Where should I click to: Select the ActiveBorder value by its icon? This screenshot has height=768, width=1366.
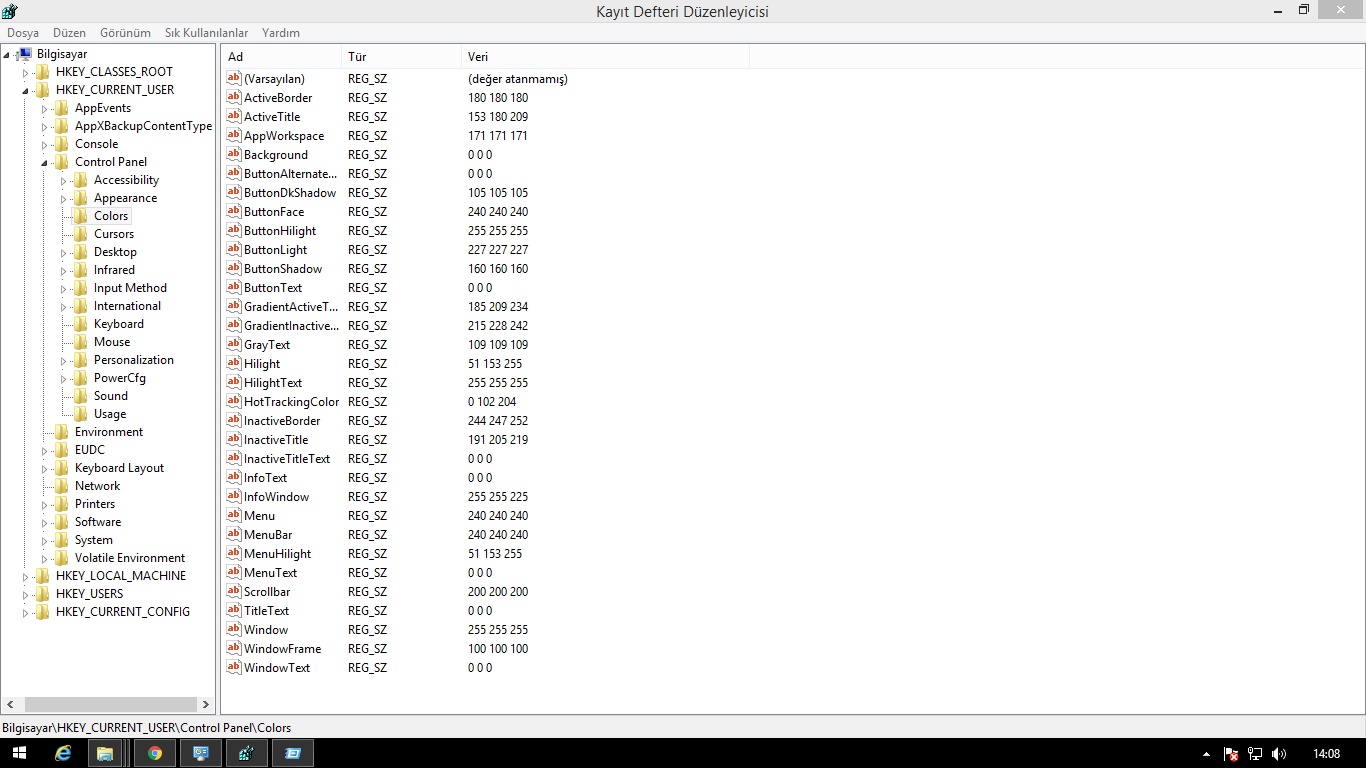(x=234, y=98)
